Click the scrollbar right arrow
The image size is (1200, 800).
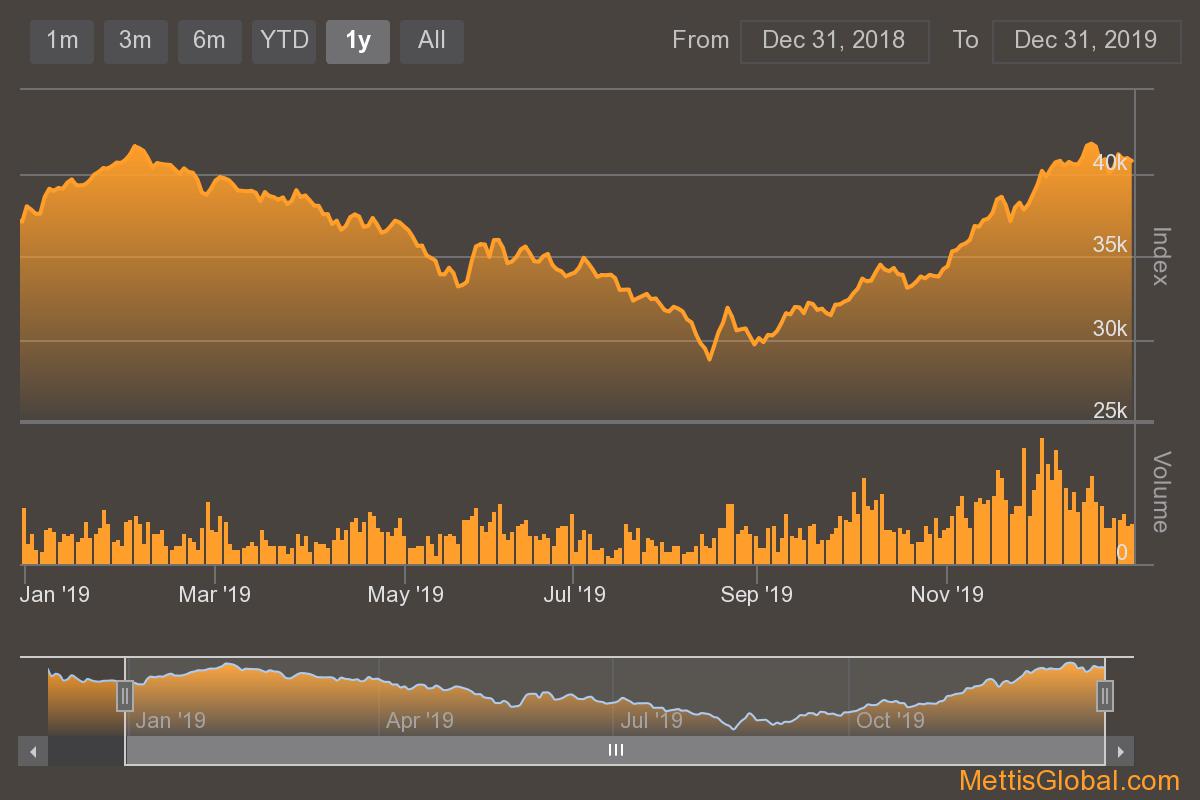(1120, 751)
